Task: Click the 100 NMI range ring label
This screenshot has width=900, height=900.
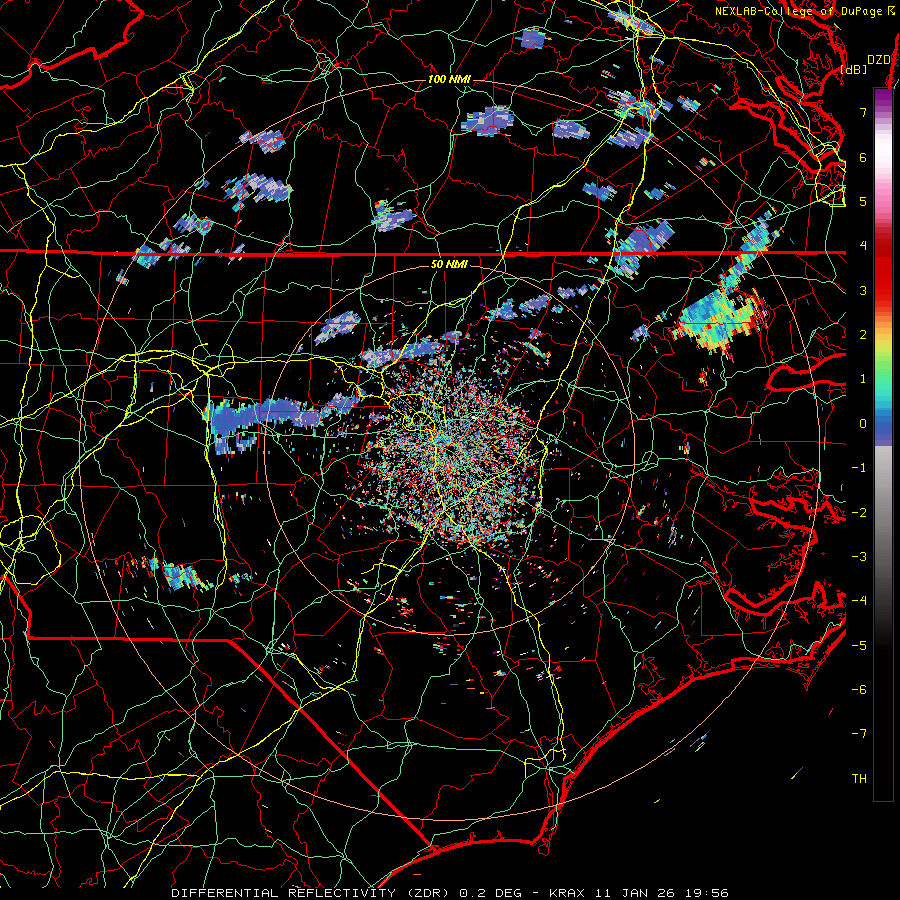Action: (x=449, y=79)
